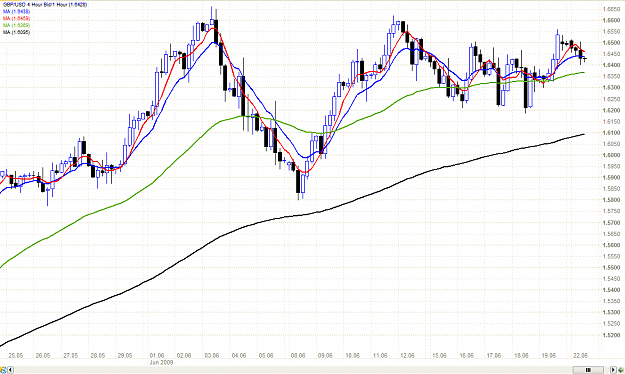Viewport: 625px width, 374px height.
Task: Click the 27.05 date label on the time axis
Action: point(71,355)
